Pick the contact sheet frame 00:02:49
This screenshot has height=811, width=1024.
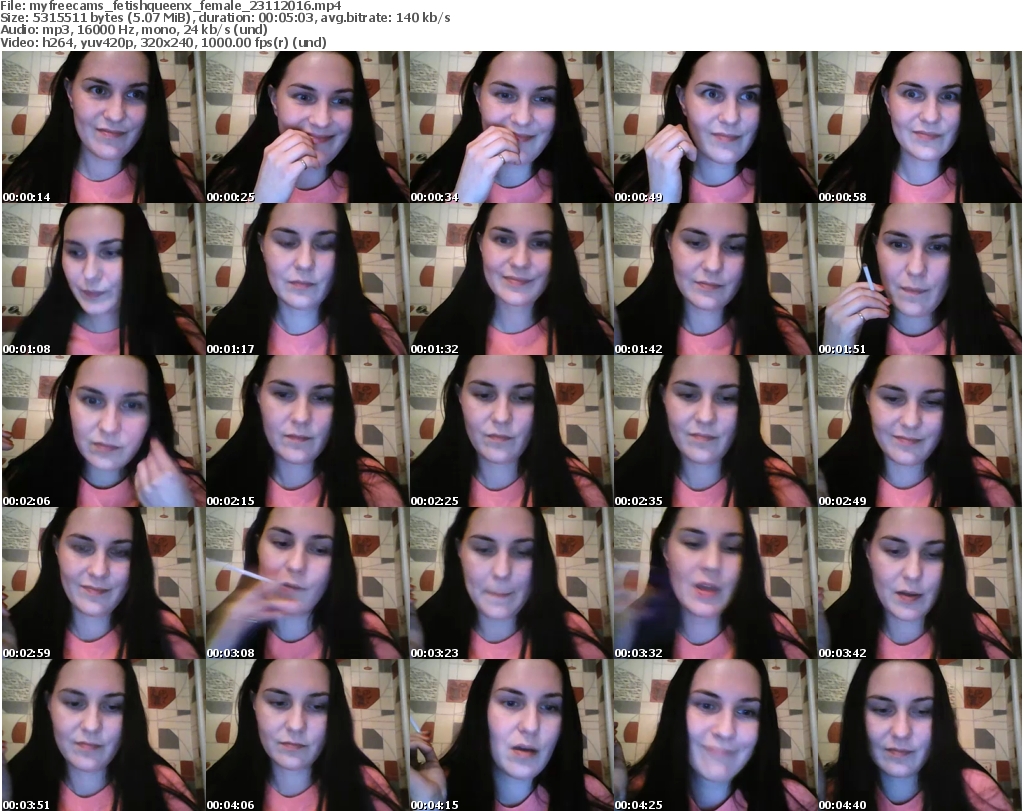click(x=919, y=432)
